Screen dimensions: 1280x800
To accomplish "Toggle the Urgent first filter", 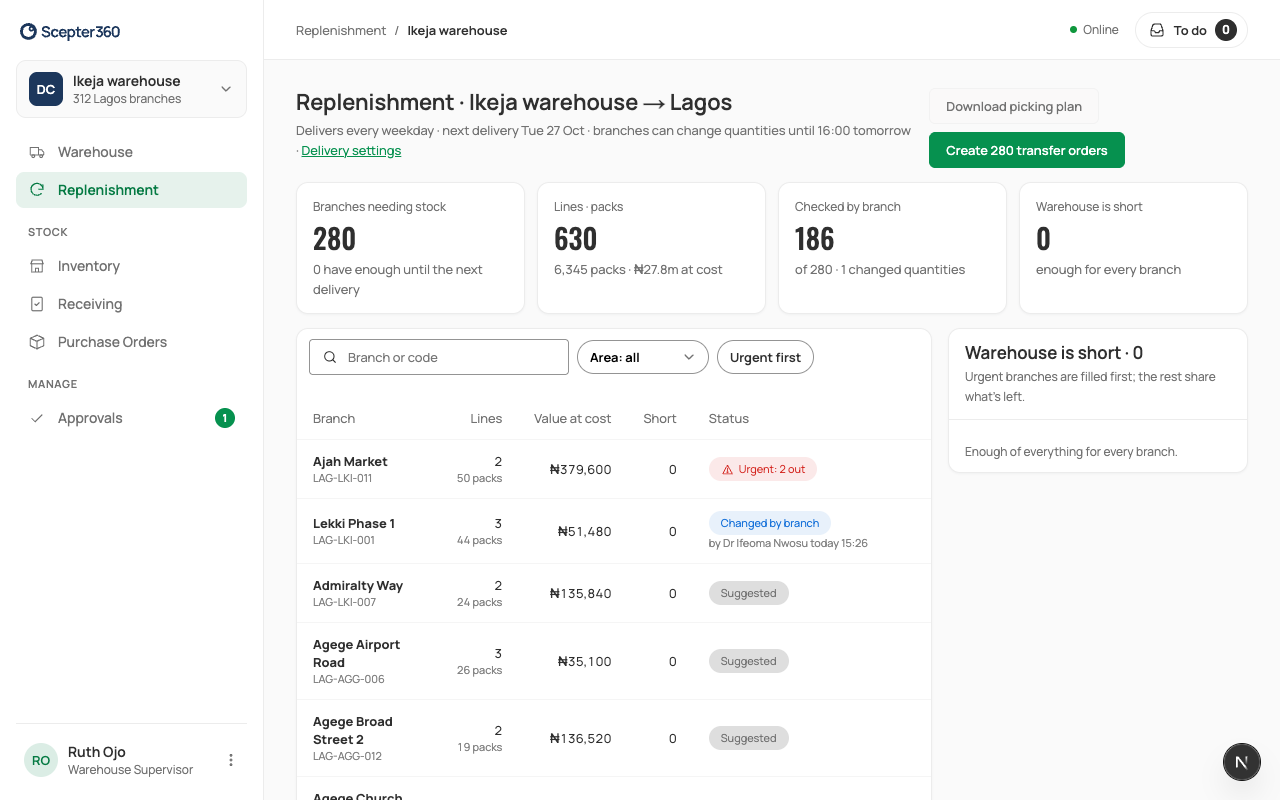I will point(765,357).
